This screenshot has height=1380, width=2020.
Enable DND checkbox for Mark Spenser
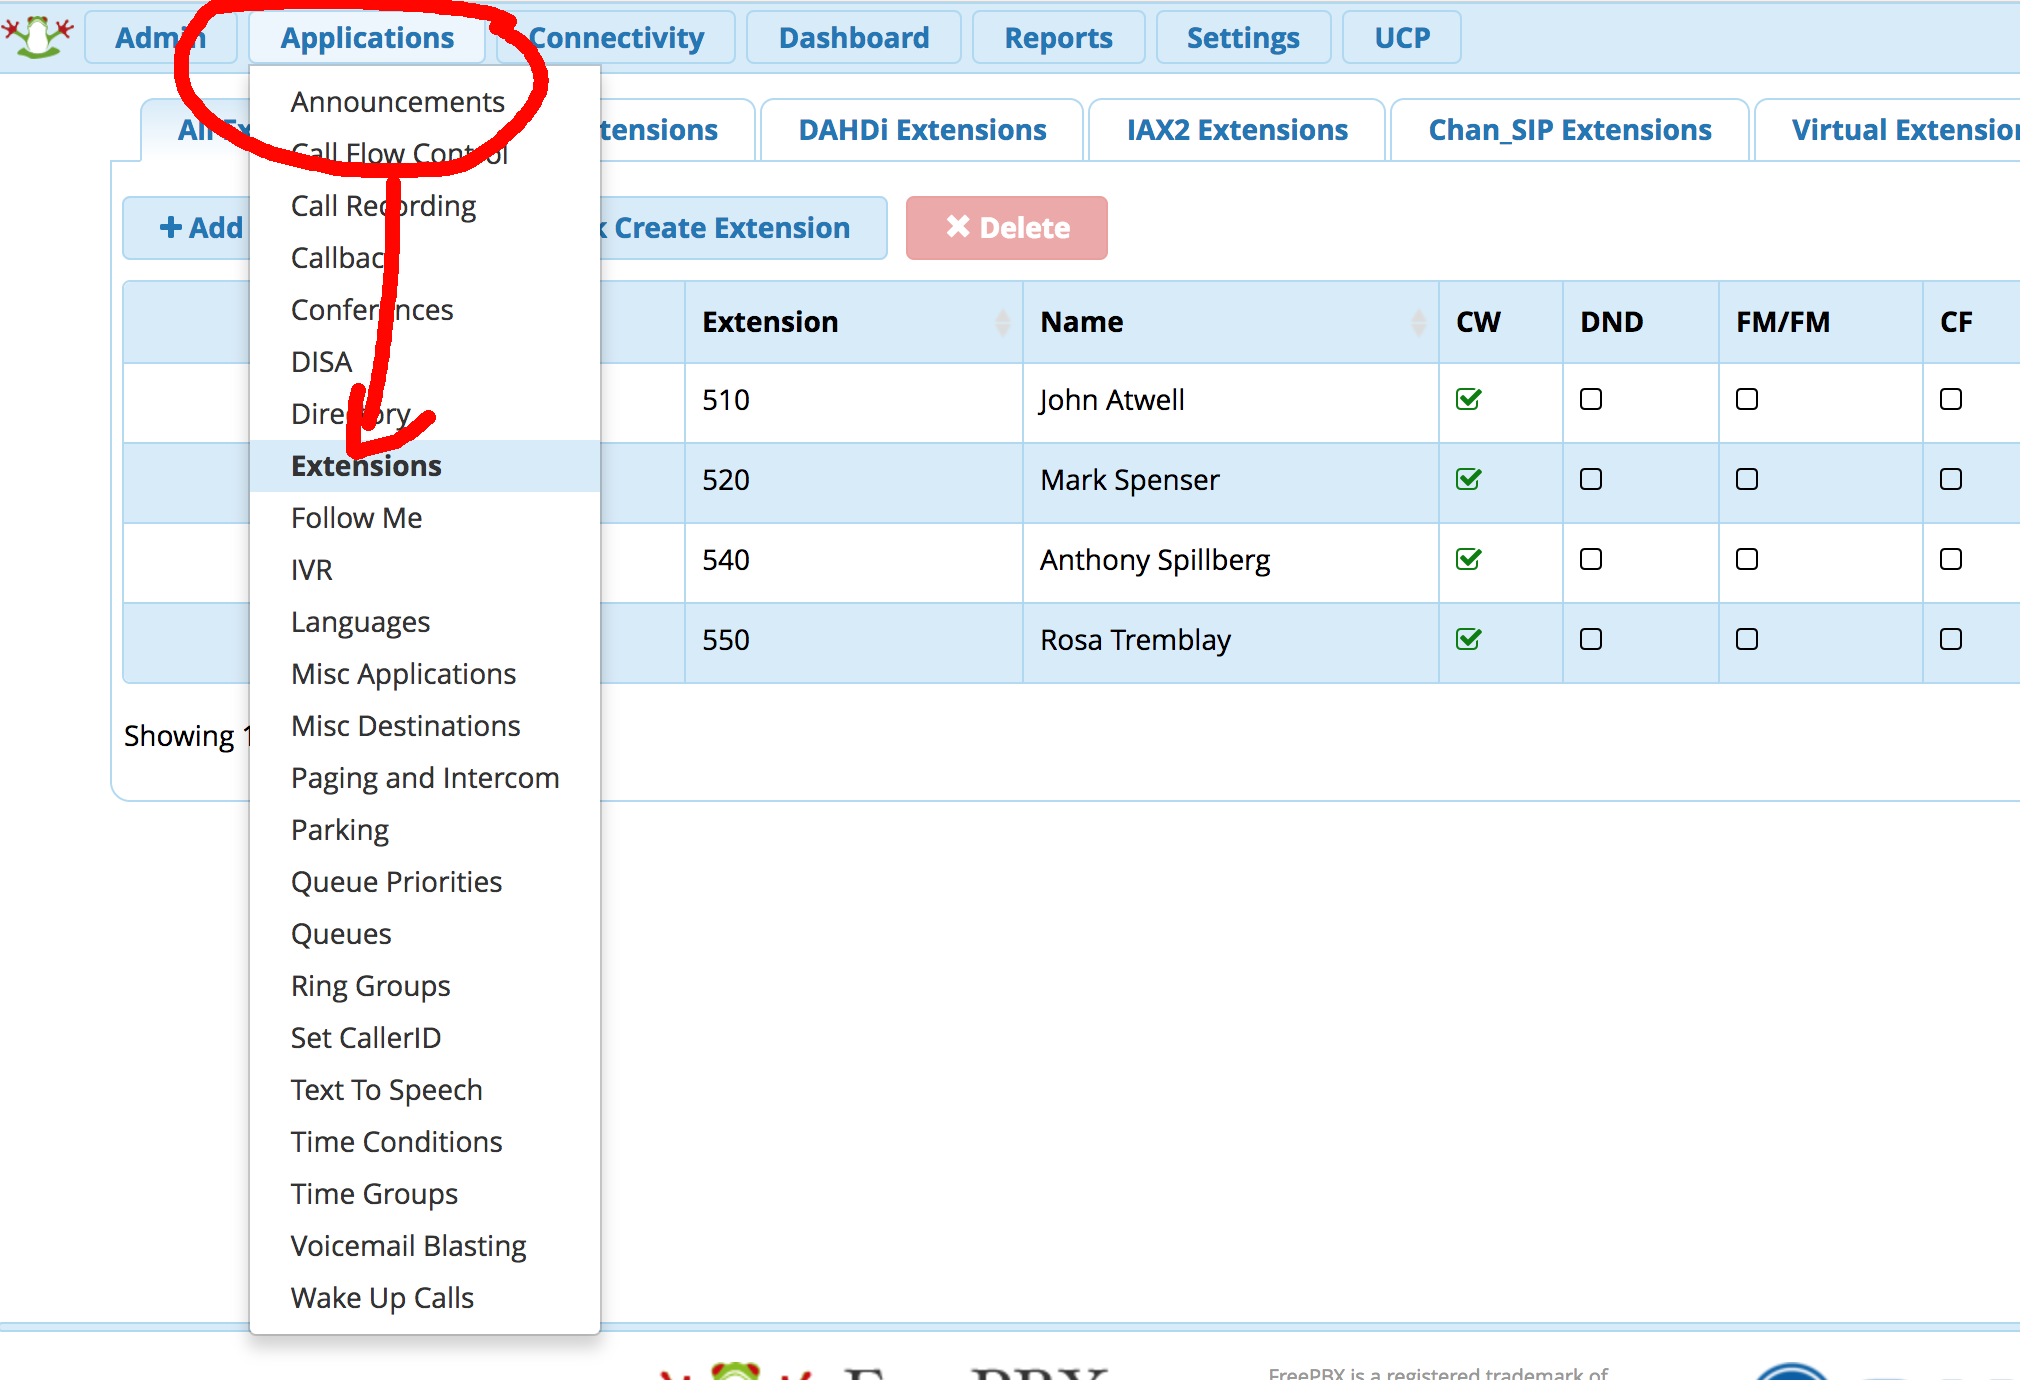click(x=1592, y=477)
